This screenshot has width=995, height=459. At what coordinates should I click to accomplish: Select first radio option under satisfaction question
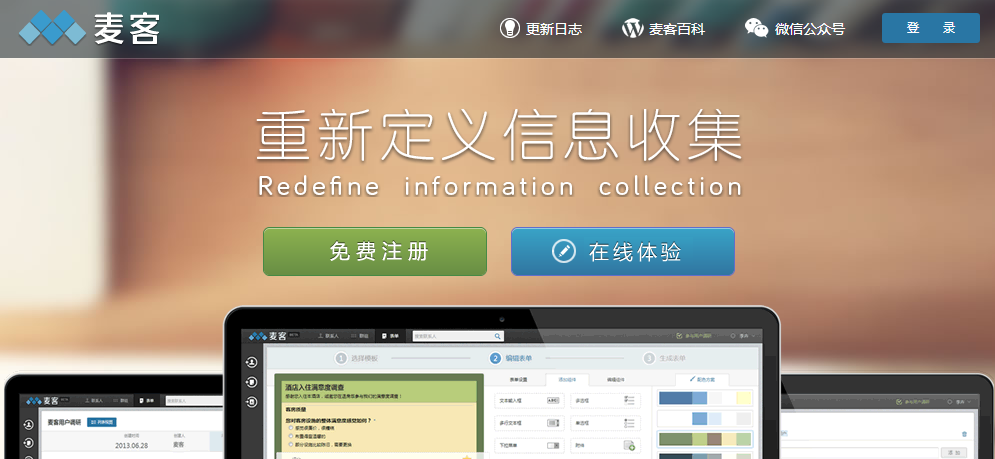click(291, 429)
